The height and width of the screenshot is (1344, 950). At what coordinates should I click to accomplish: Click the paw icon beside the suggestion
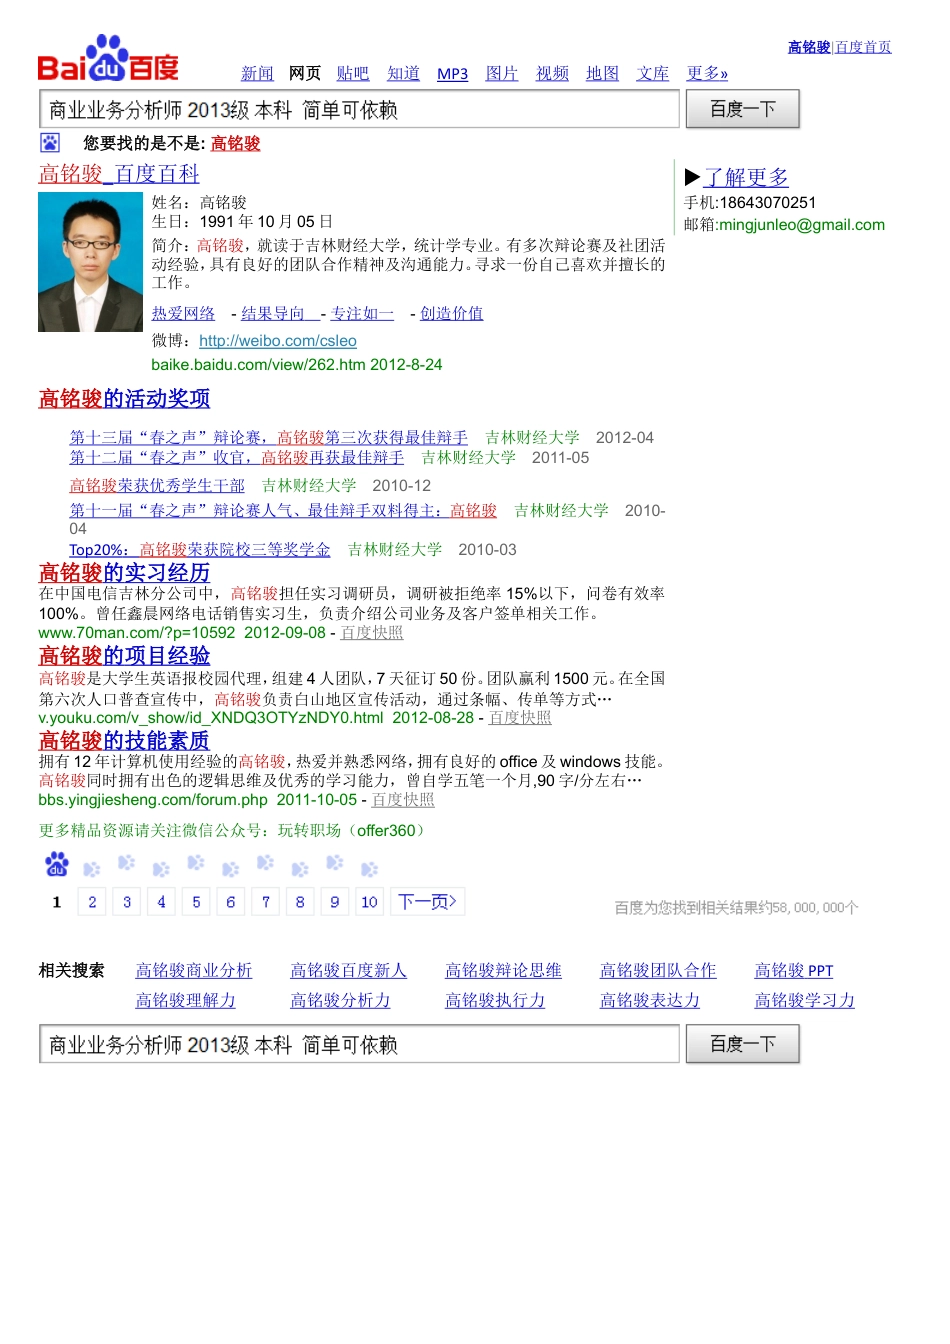50,143
